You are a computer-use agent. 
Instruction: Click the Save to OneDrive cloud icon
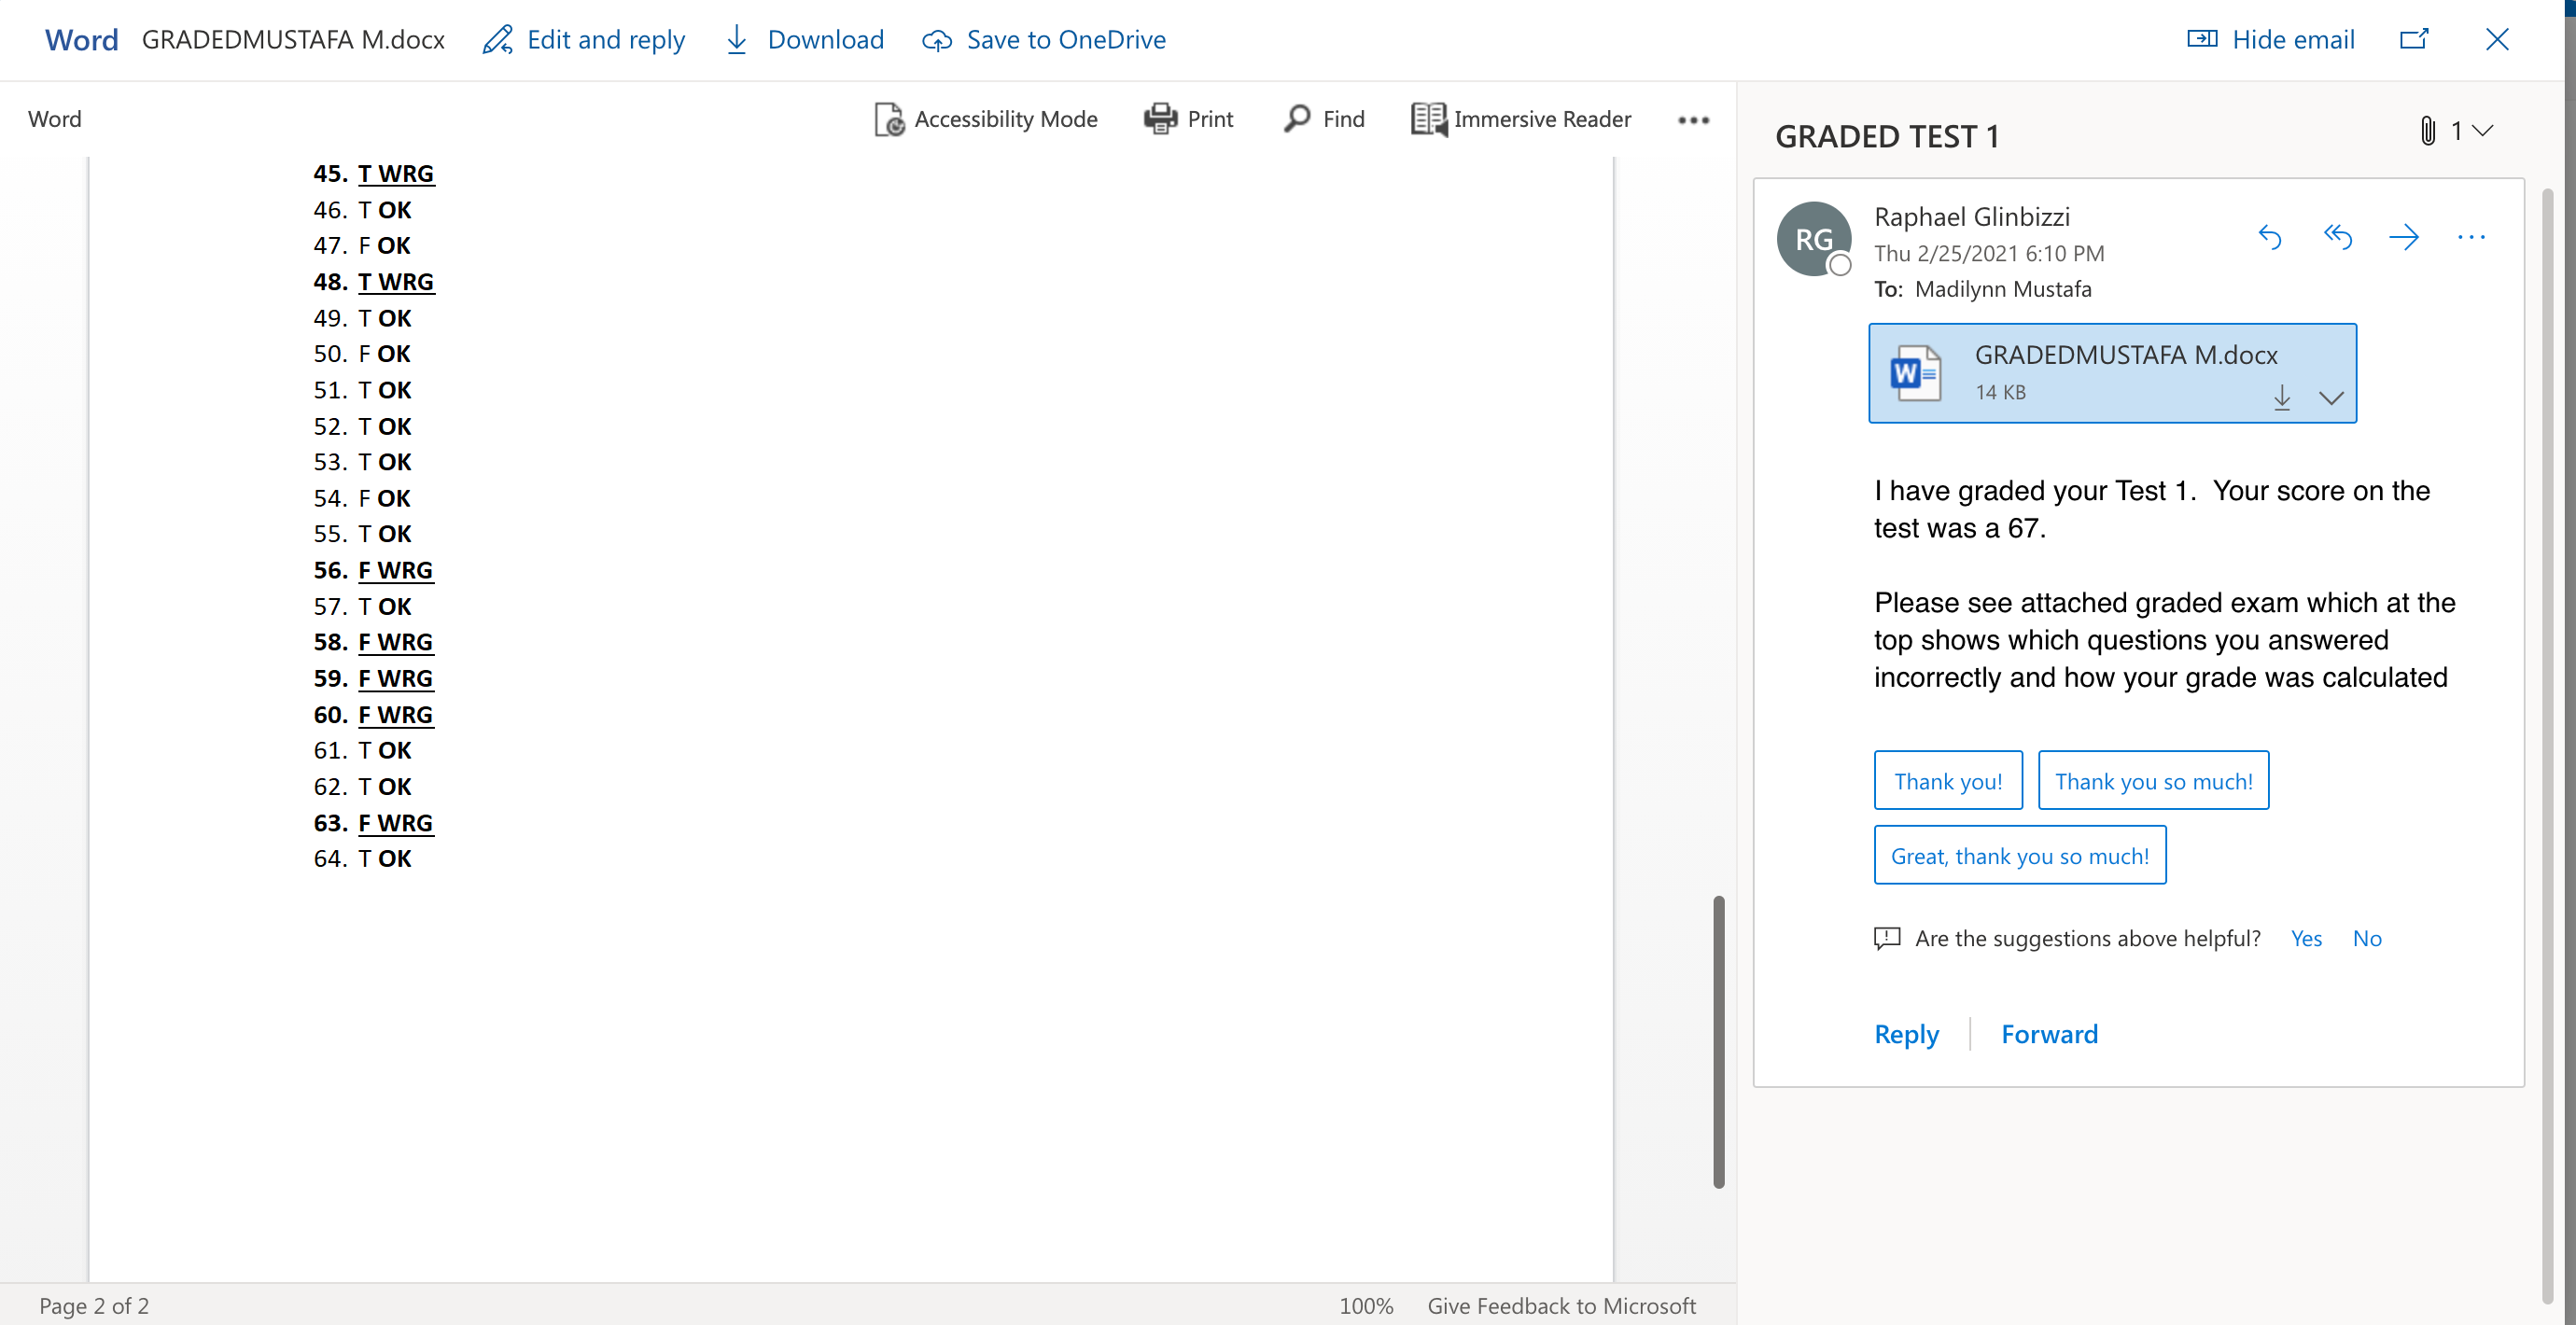(937, 40)
